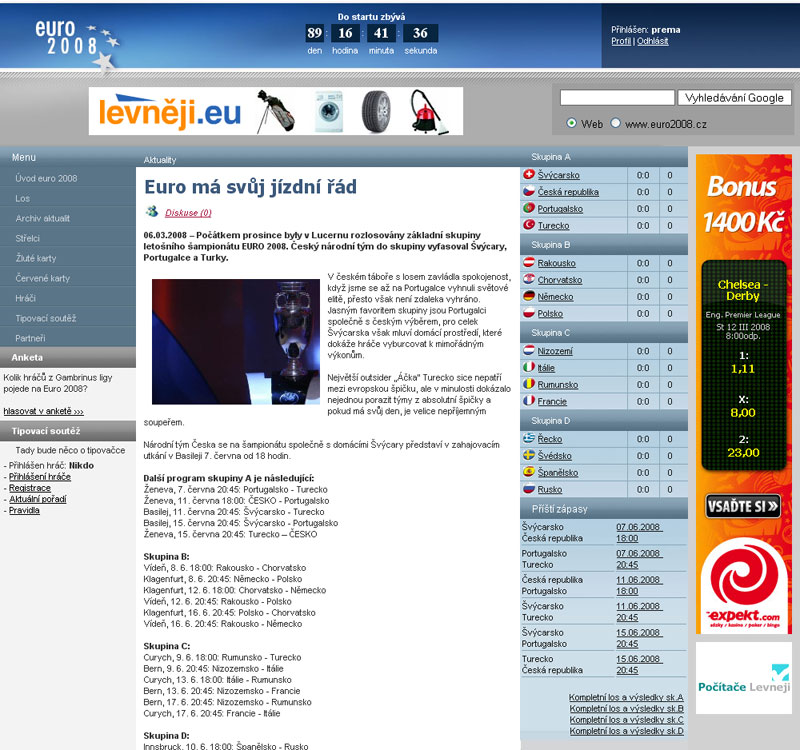Click the Sweden flag icon
The height and width of the screenshot is (750, 800).
tap(529, 455)
